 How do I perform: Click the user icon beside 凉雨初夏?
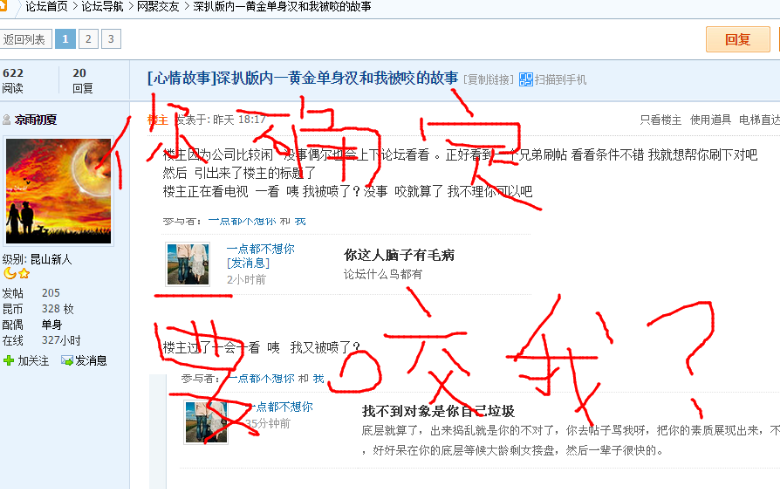7,119
